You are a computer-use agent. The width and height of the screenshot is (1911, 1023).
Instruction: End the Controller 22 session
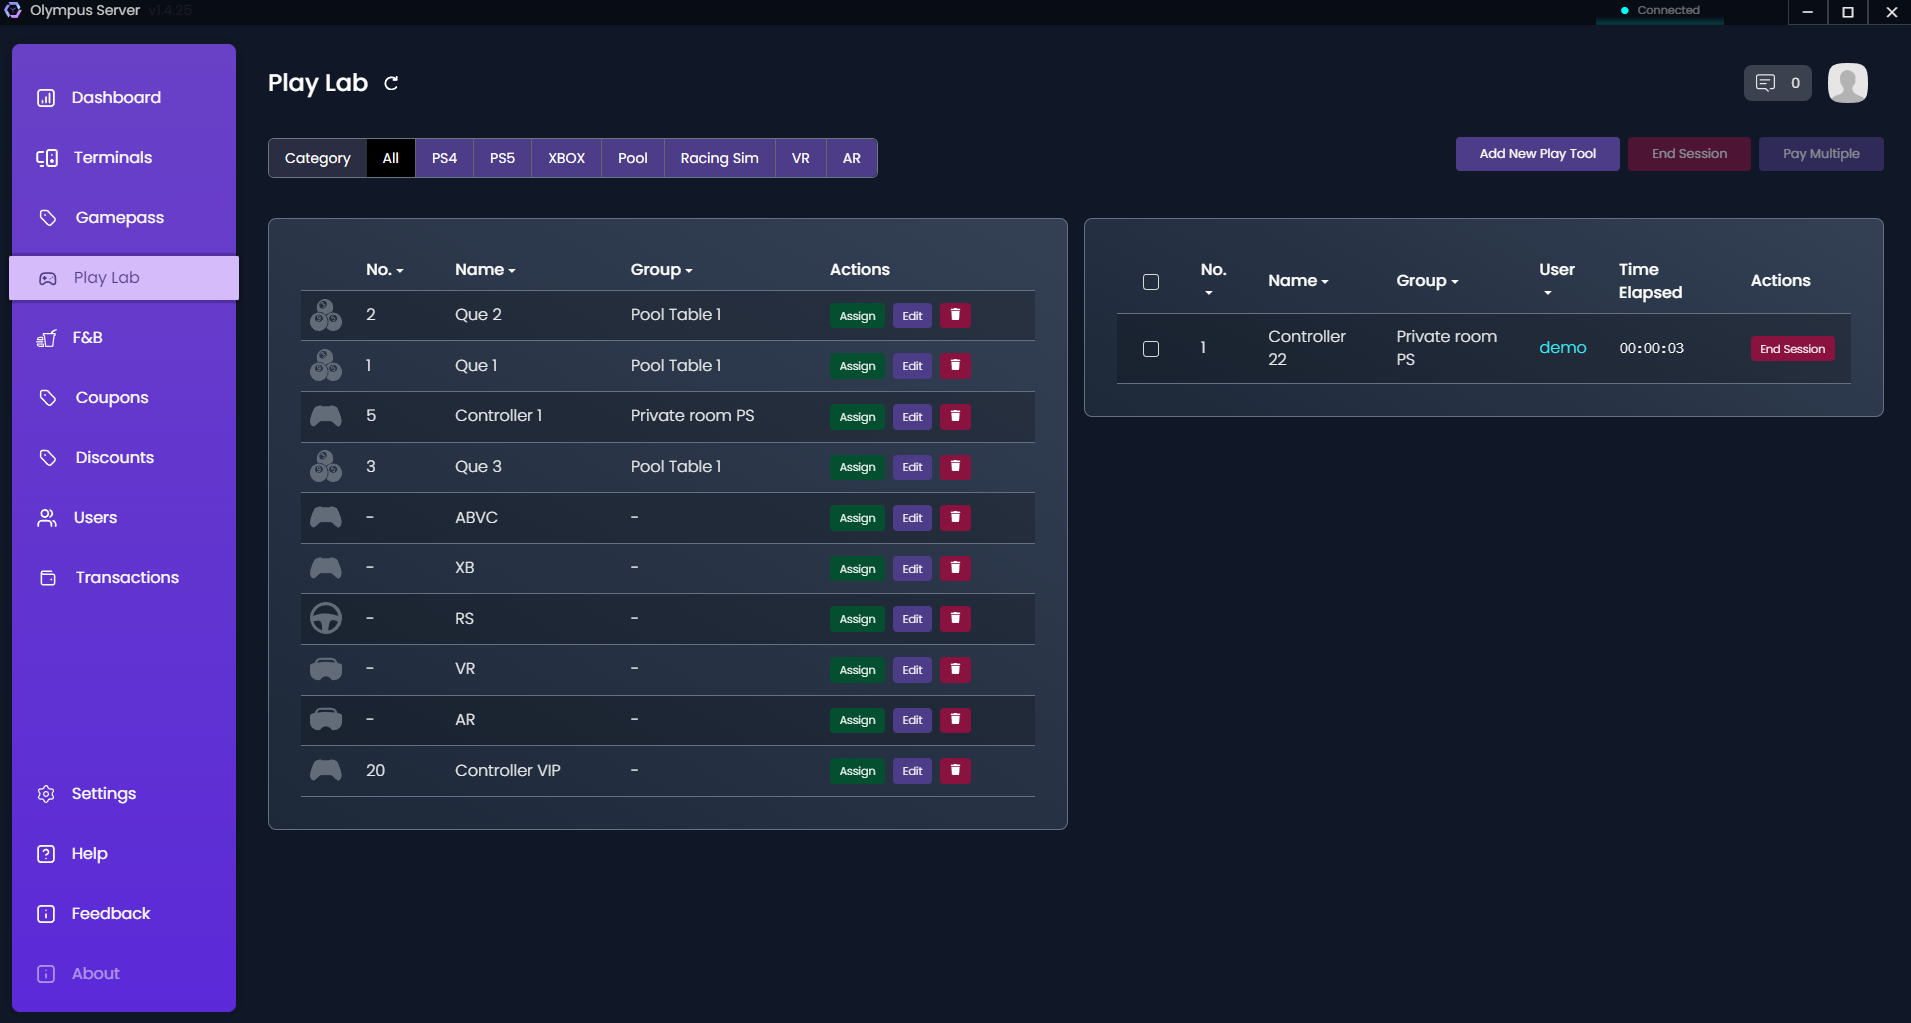click(x=1791, y=348)
